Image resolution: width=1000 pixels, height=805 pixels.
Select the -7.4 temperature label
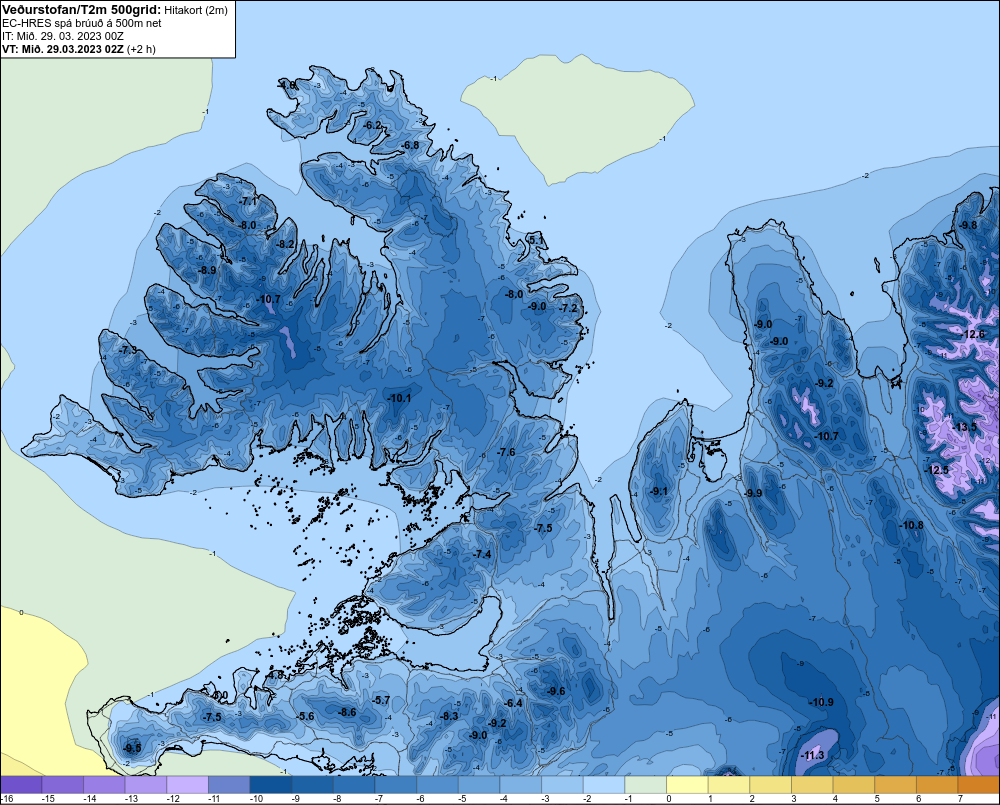coord(483,554)
